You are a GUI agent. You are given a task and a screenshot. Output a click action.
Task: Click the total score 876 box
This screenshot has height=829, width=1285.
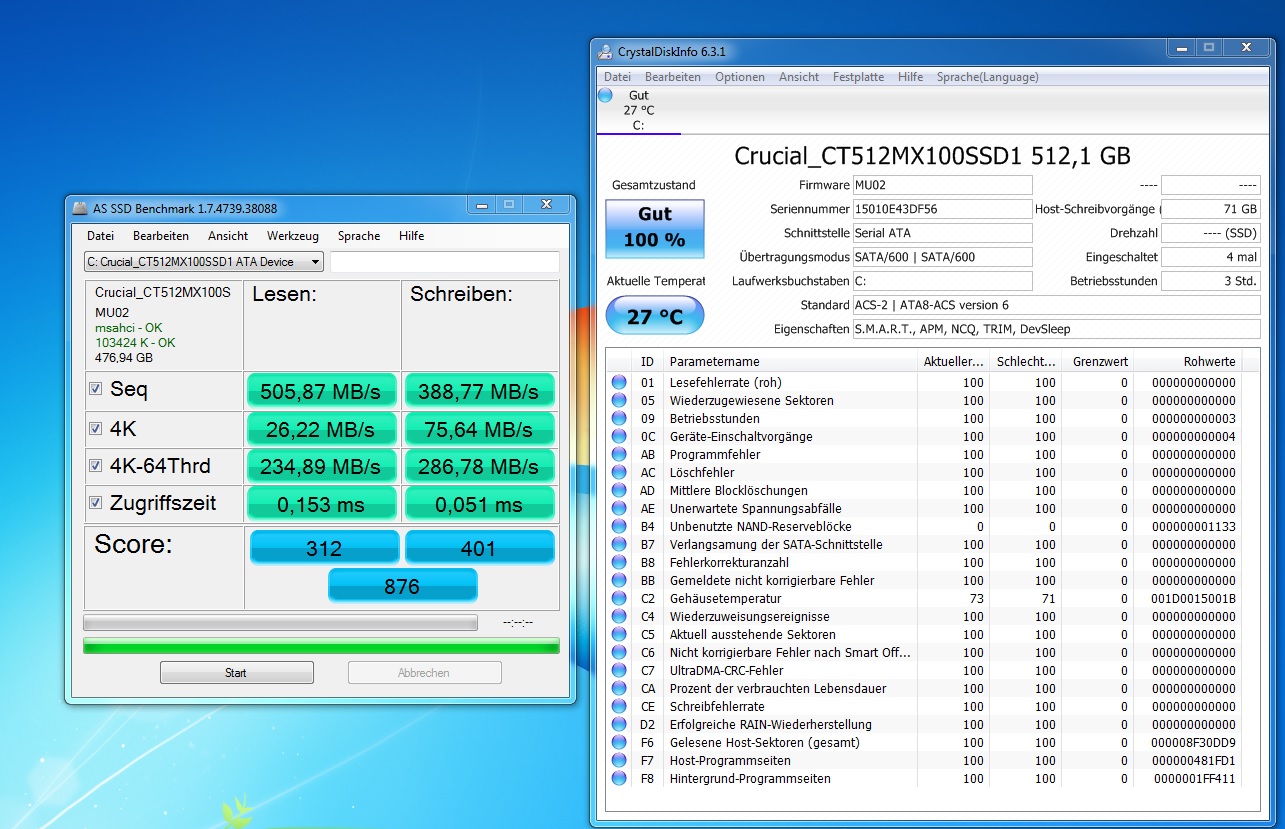tap(403, 586)
